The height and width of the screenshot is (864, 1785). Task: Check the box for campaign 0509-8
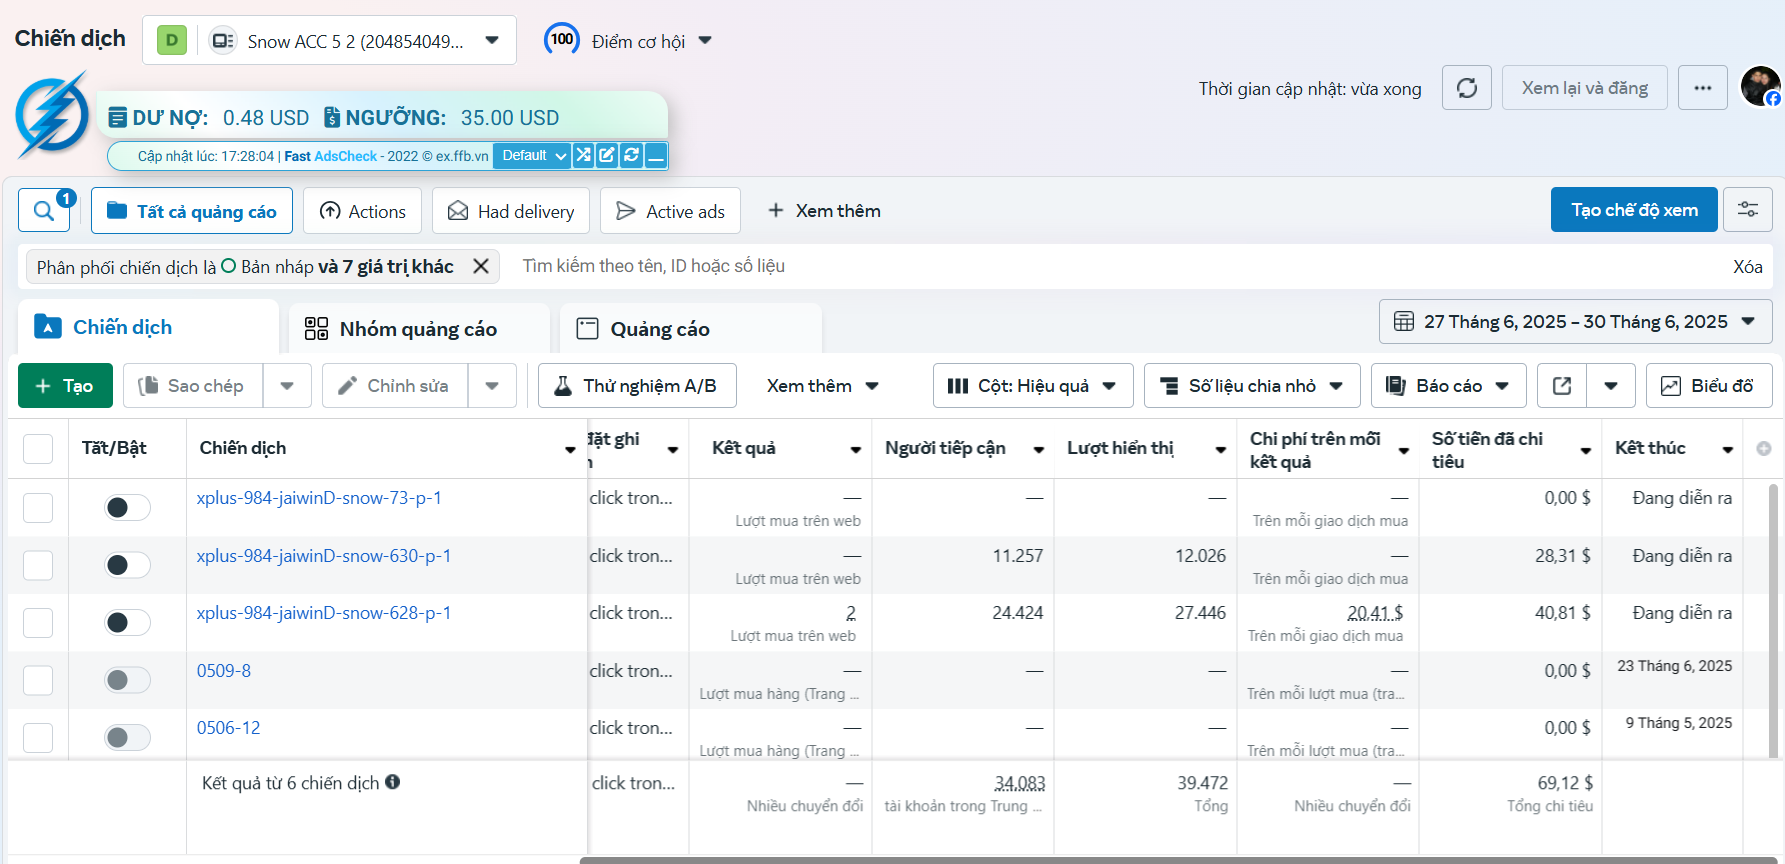pyautogui.click(x=38, y=680)
